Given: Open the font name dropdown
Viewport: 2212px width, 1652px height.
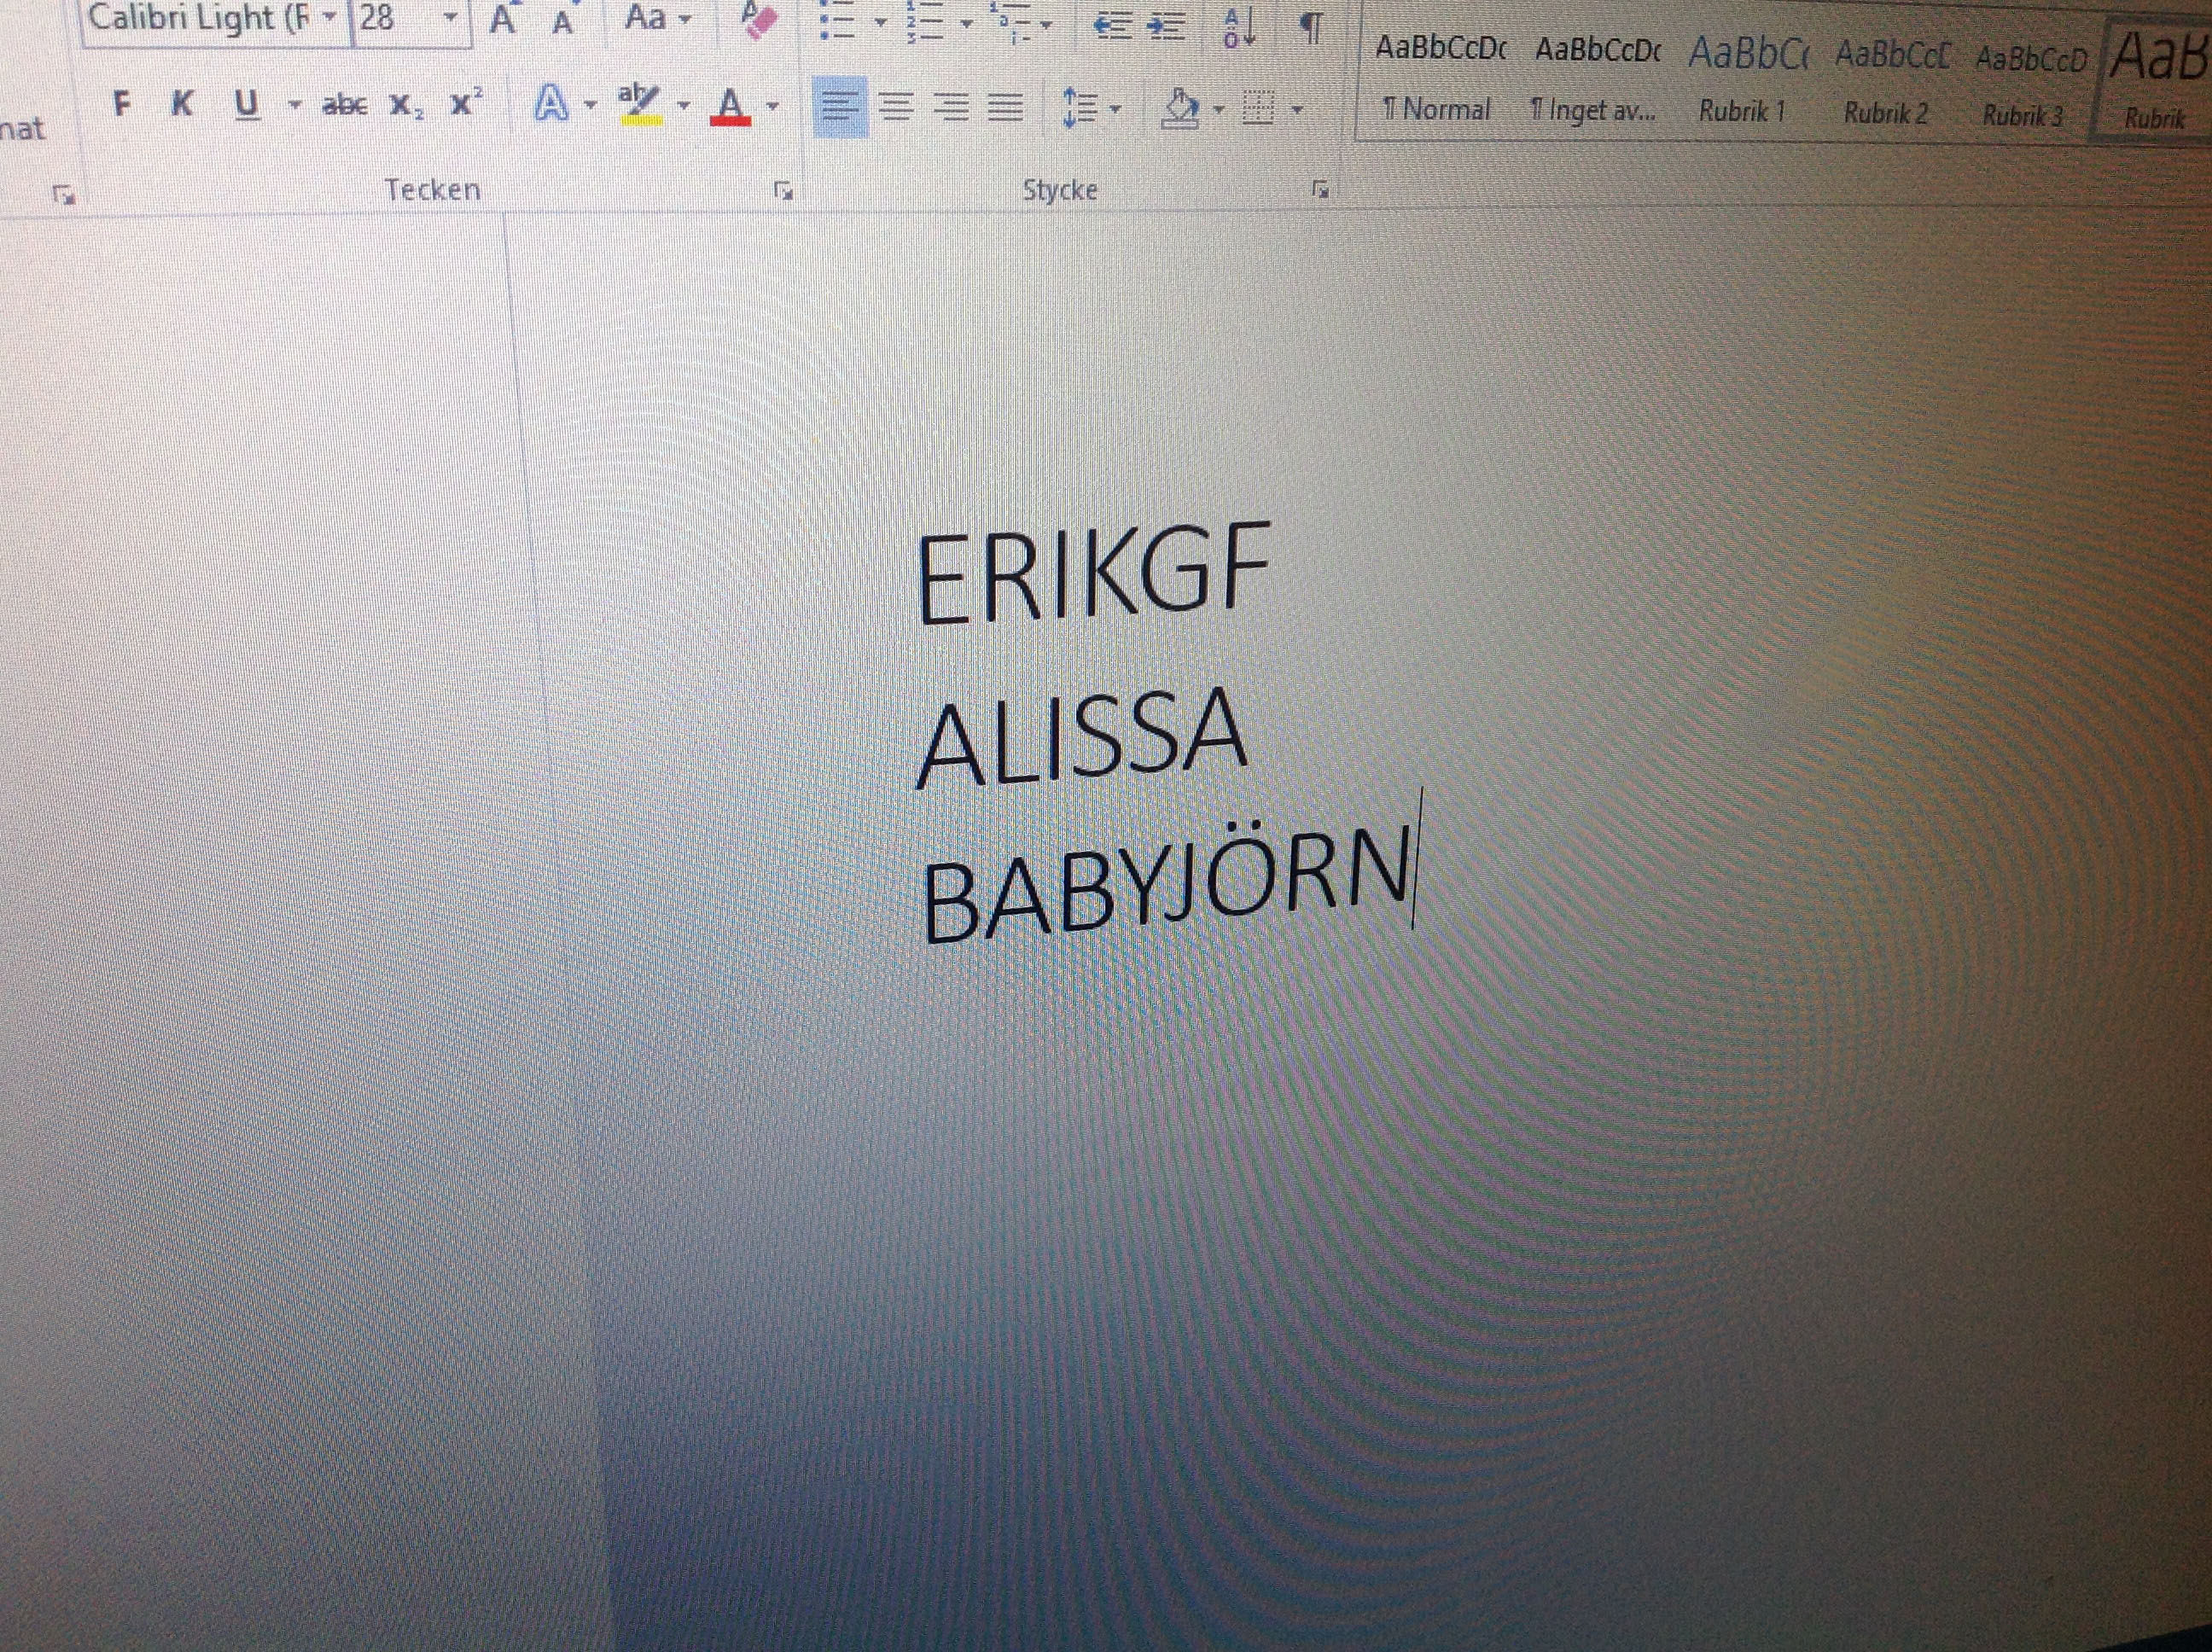Looking at the screenshot, I should pos(331,18).
